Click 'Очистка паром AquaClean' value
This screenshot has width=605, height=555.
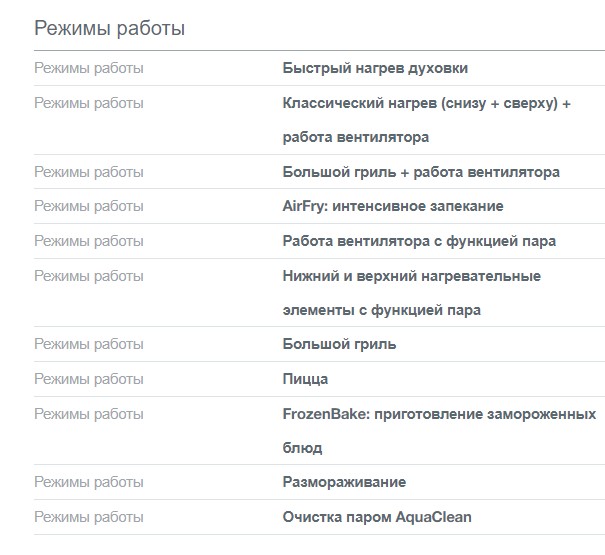click(x=377, y=517)
